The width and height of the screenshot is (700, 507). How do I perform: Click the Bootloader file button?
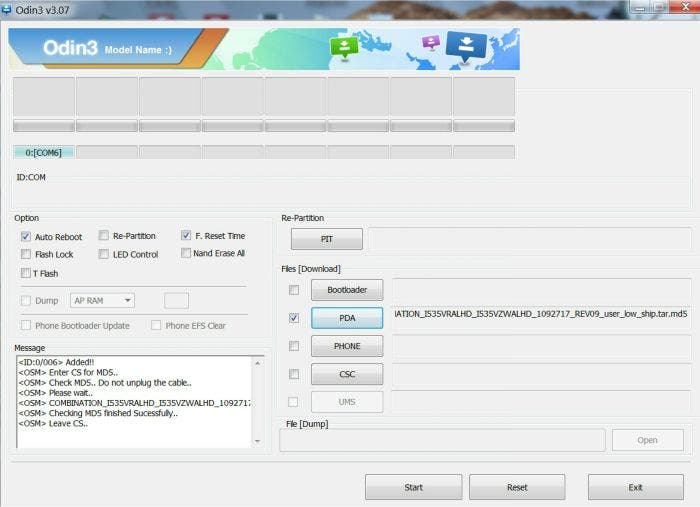[x=346, y=290]
